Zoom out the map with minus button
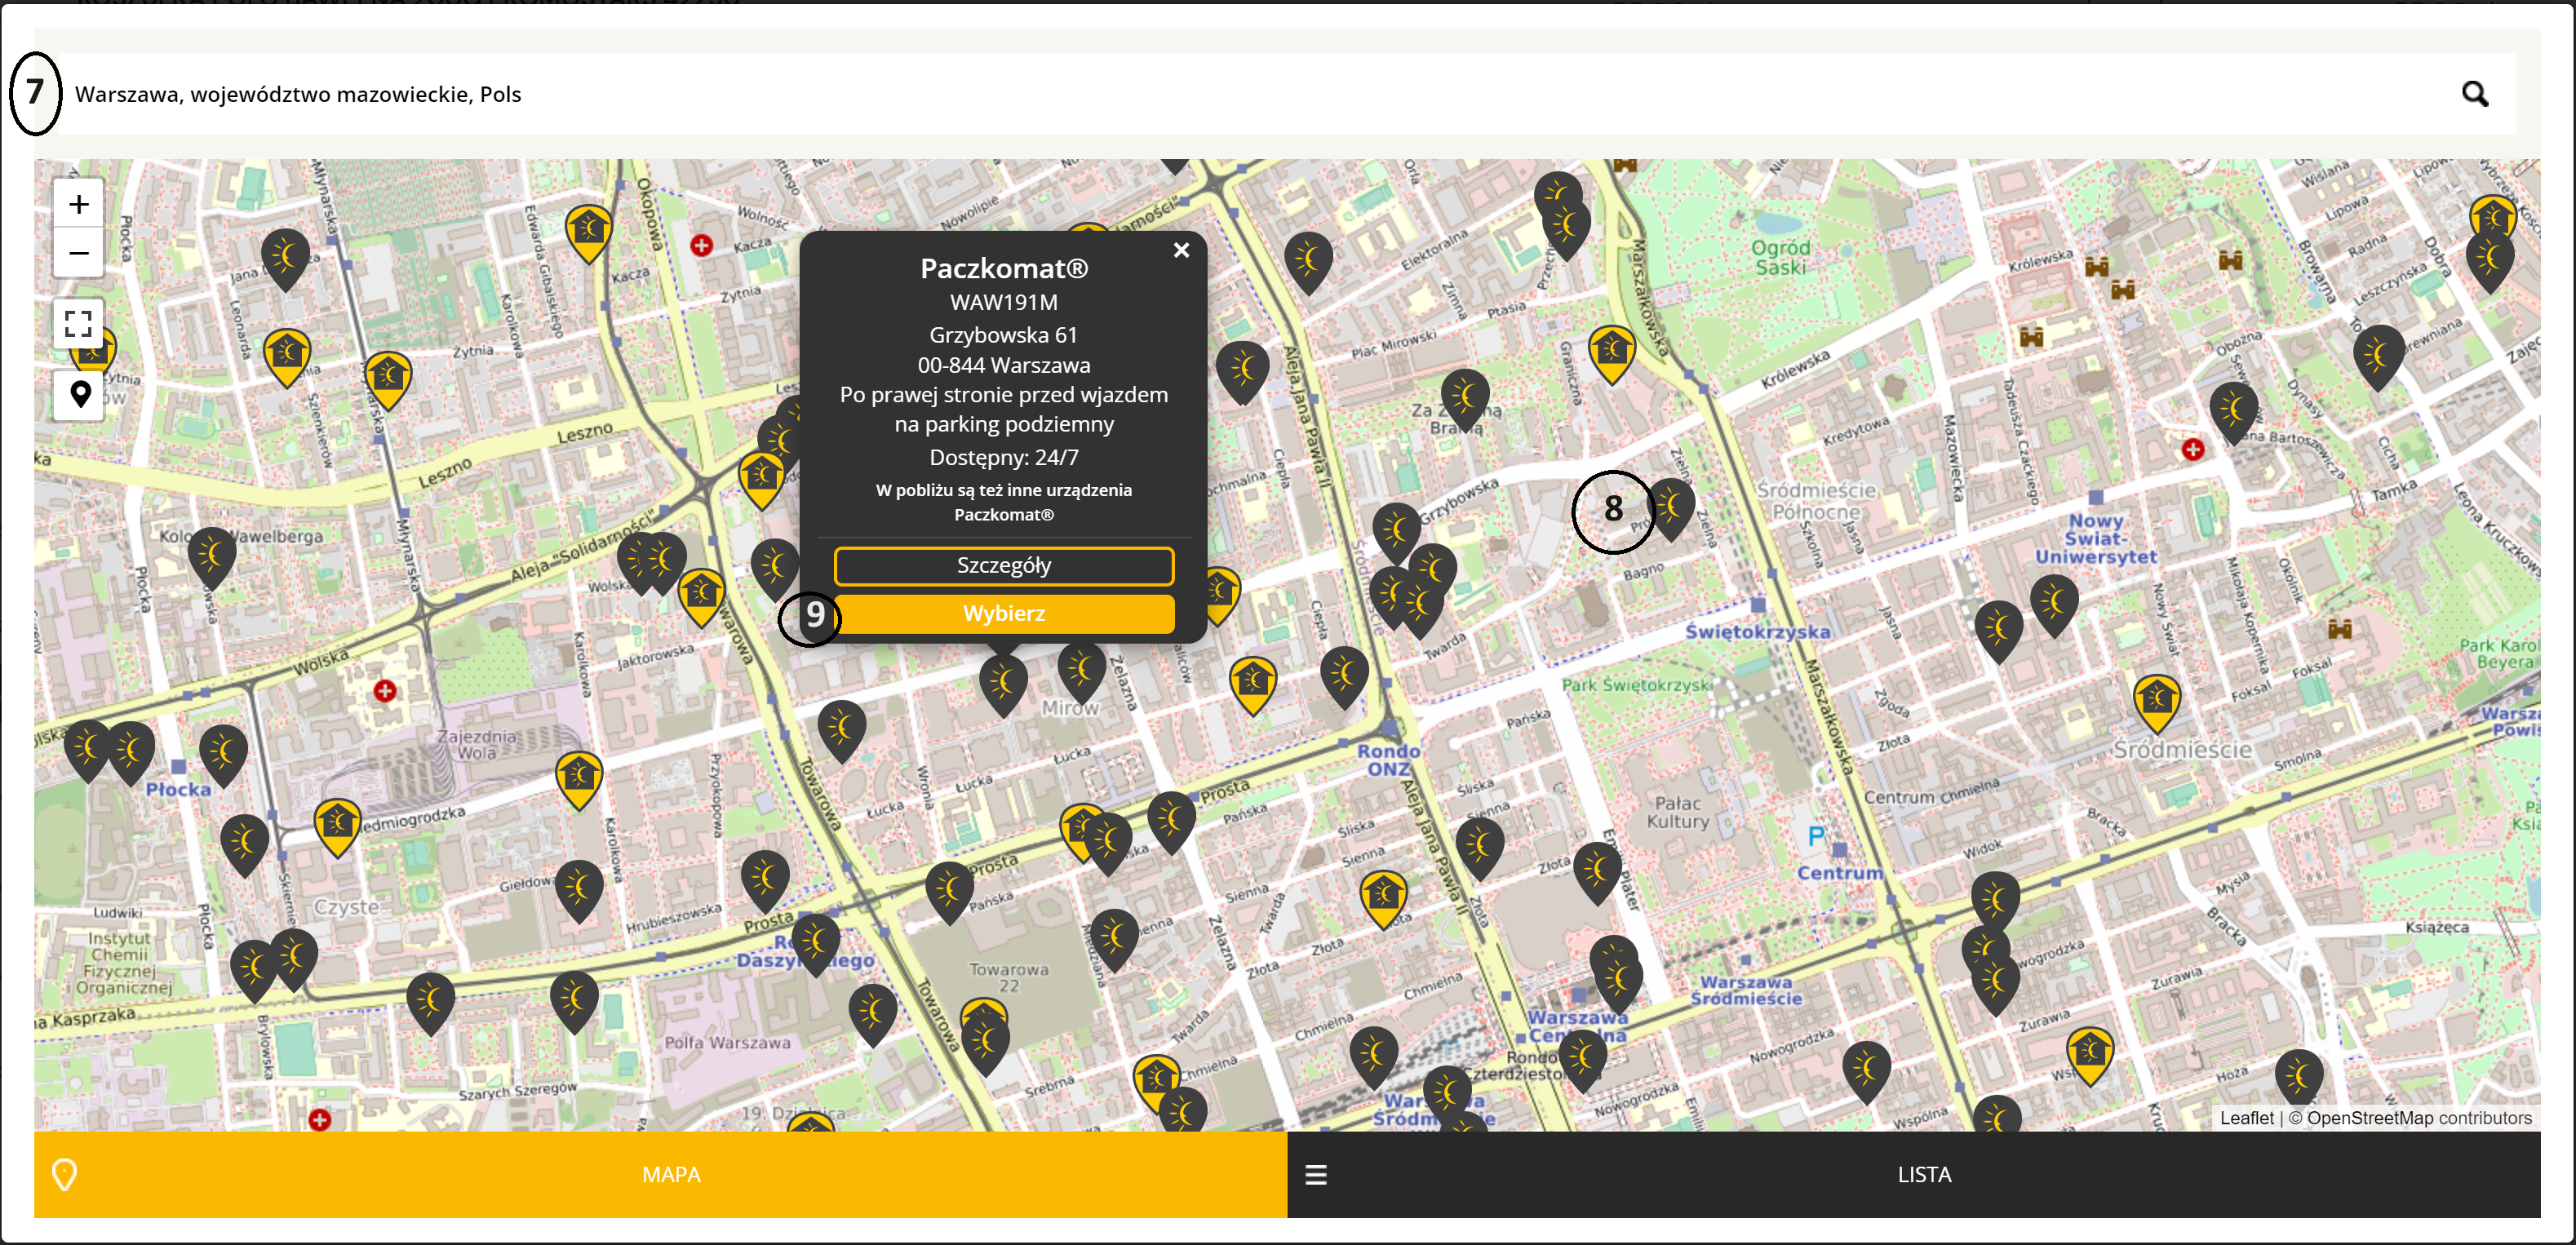This screenshot has width=2576, height=1245. [x=79, y=254]
